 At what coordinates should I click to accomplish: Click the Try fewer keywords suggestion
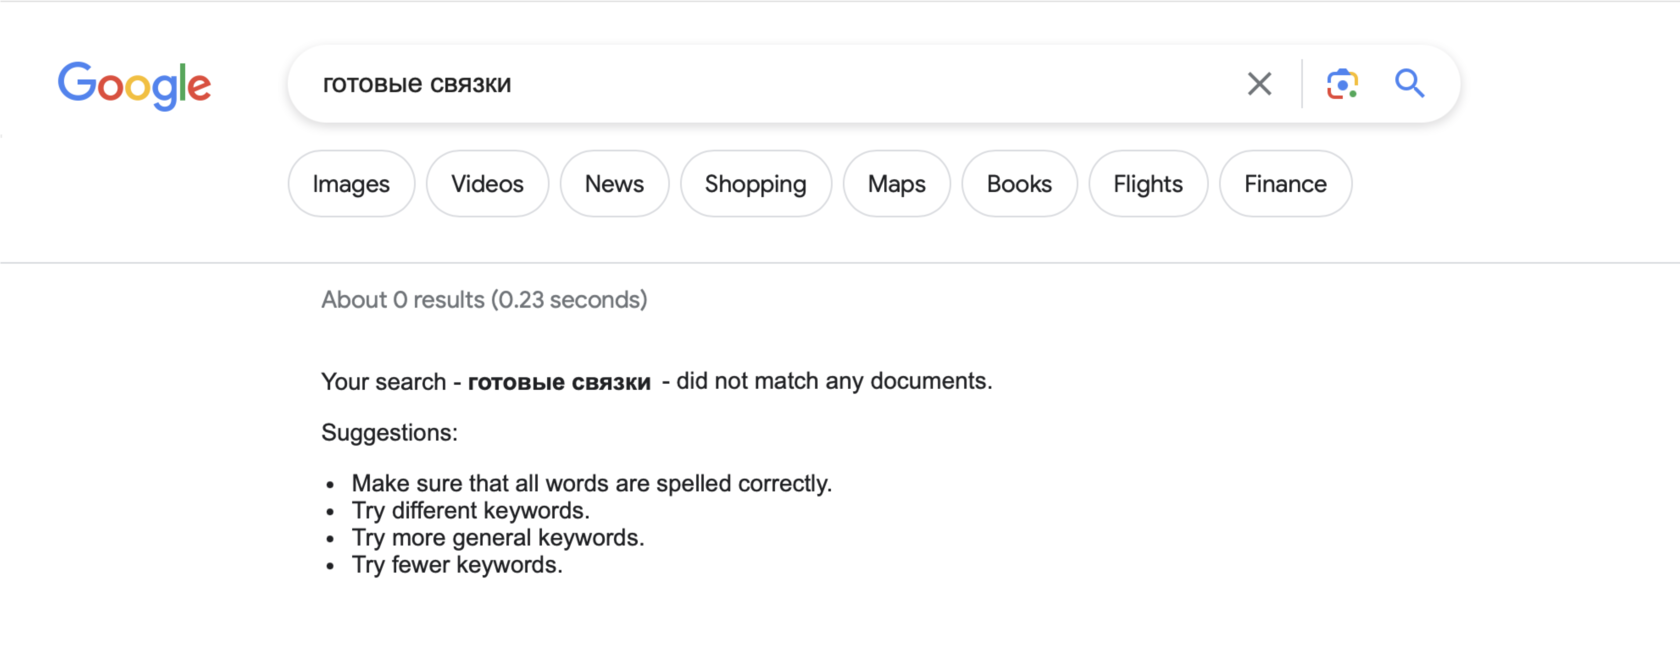coord(457,565)
